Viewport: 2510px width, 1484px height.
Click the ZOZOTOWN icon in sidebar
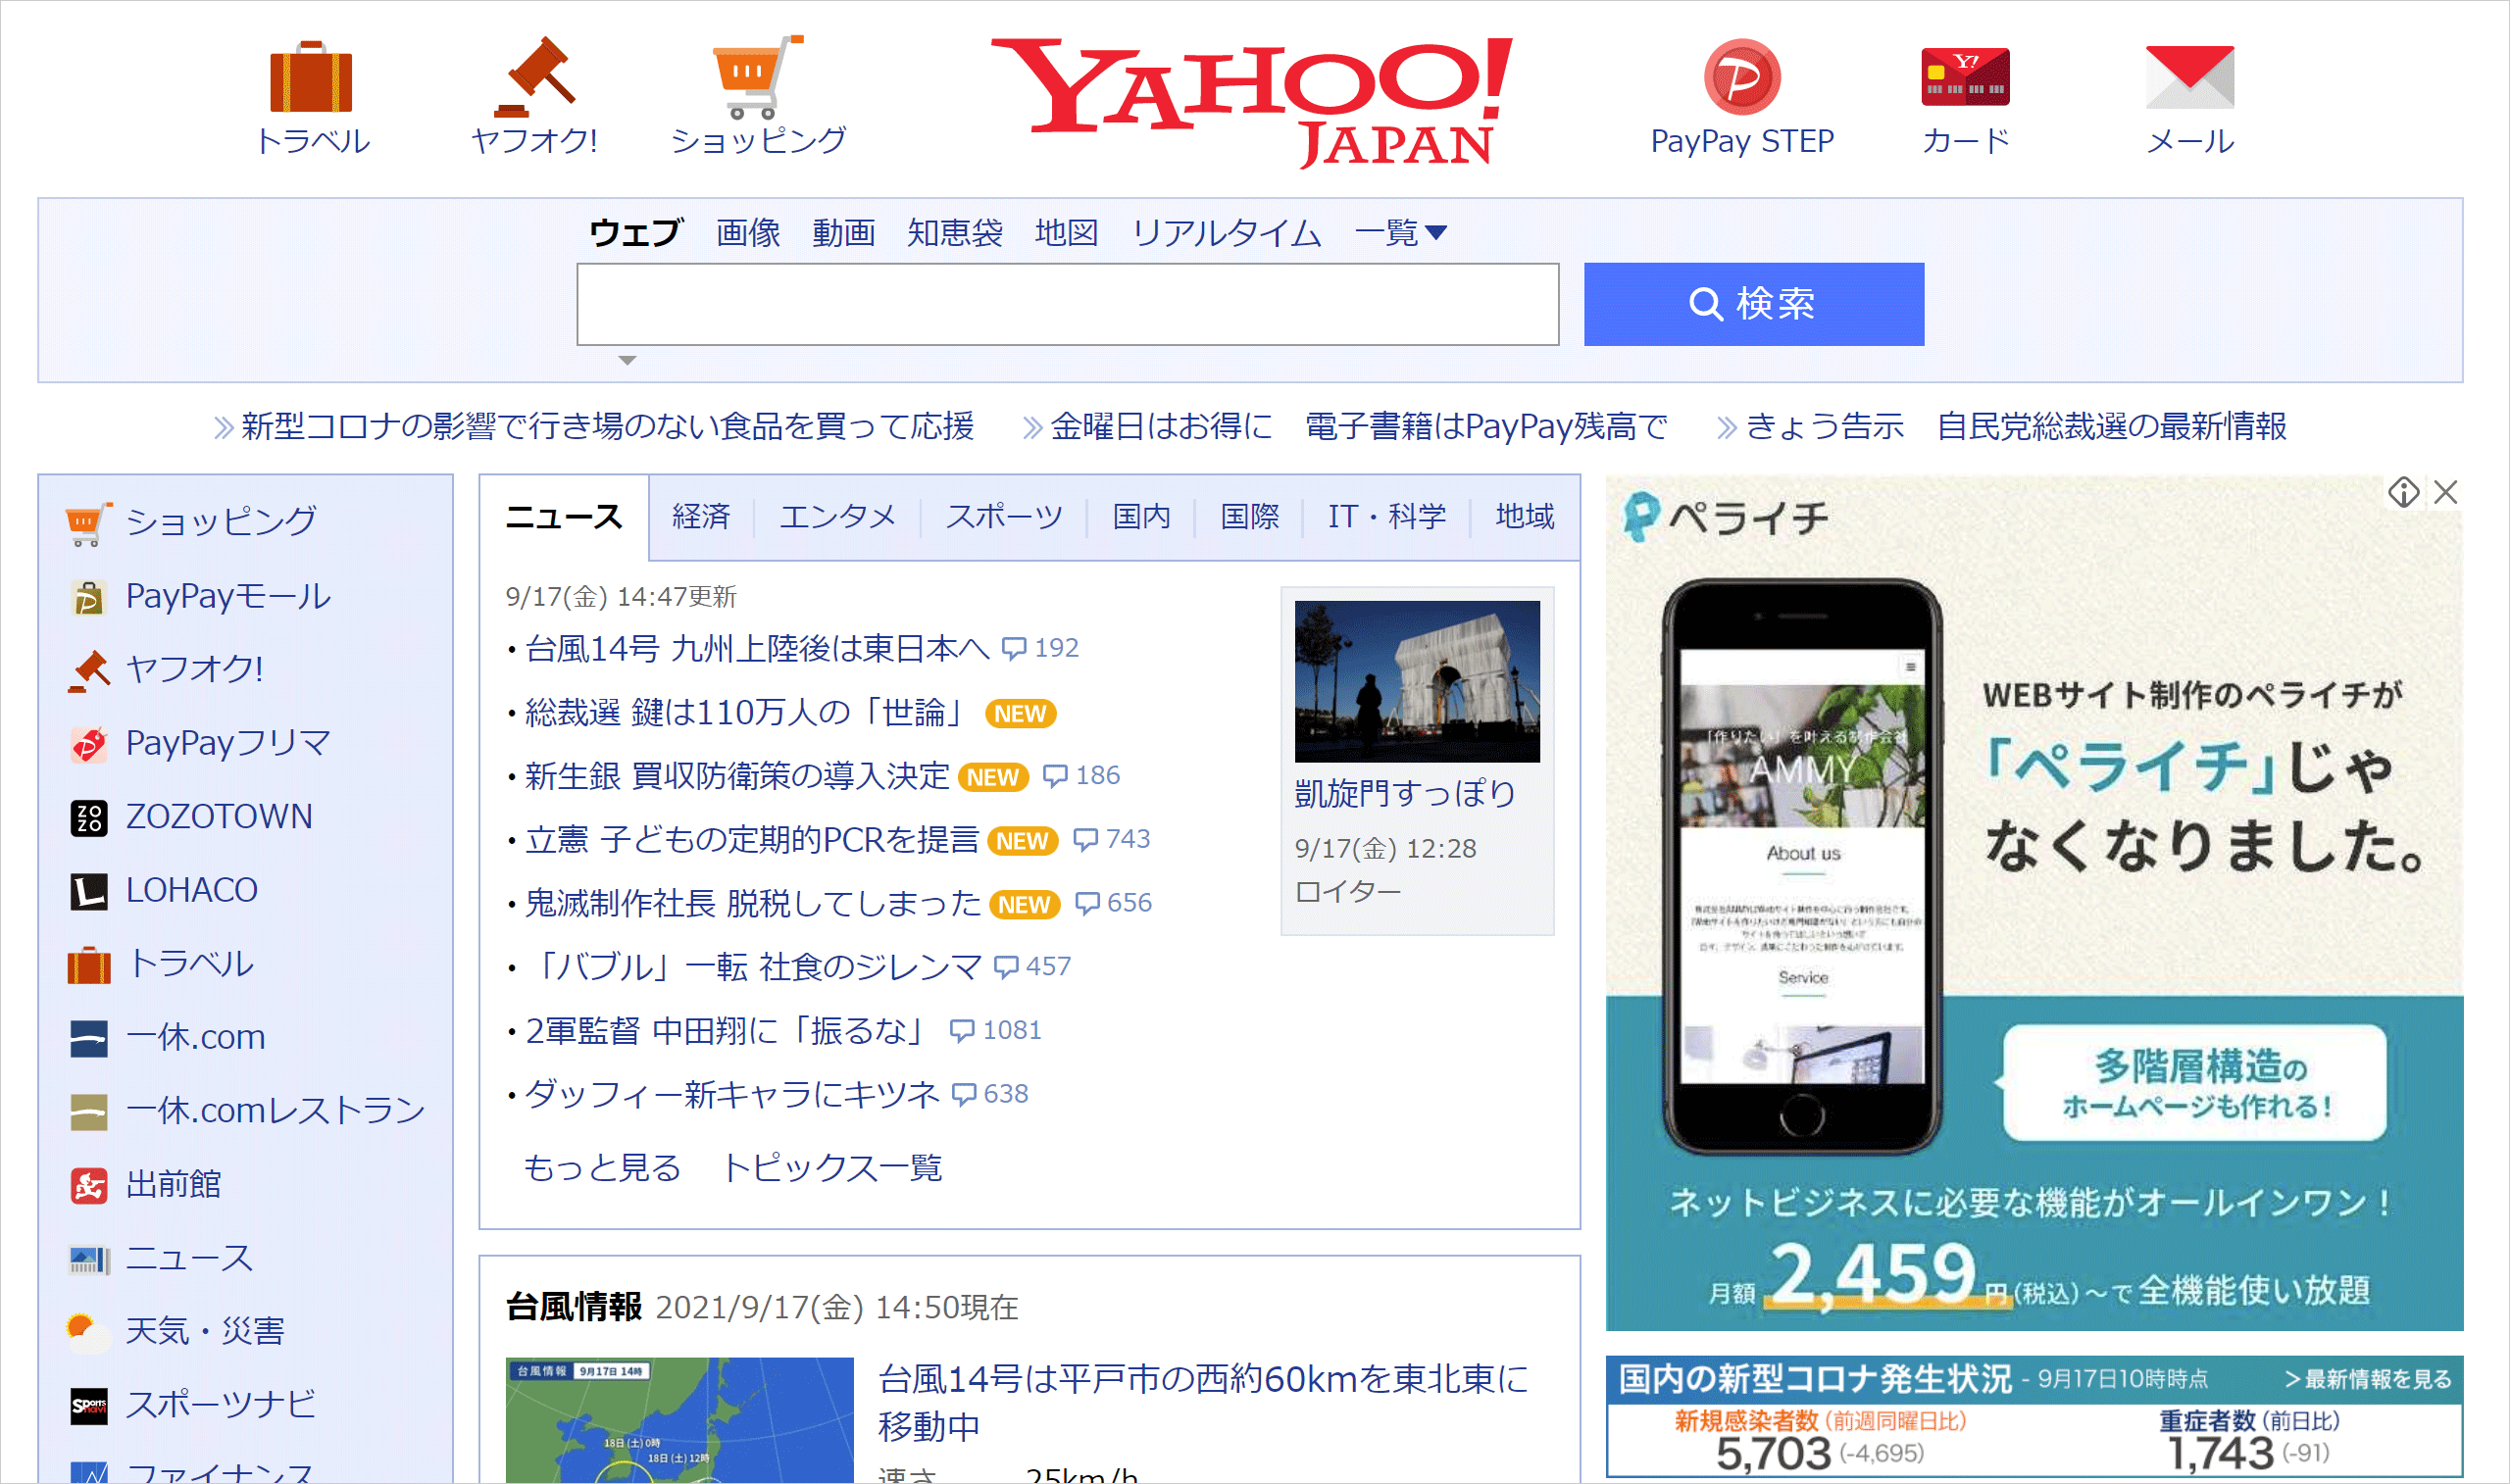(89, 817)
